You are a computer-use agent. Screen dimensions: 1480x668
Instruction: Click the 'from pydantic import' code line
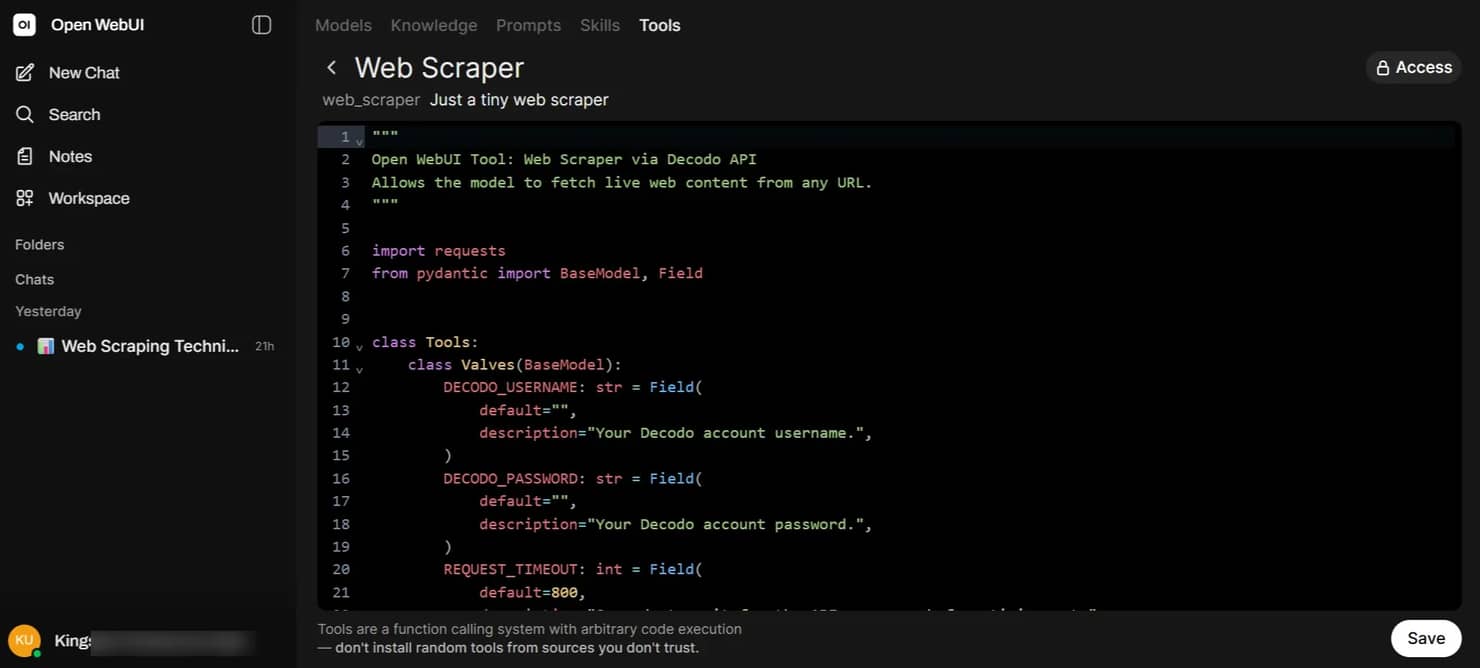pos(537,273)
